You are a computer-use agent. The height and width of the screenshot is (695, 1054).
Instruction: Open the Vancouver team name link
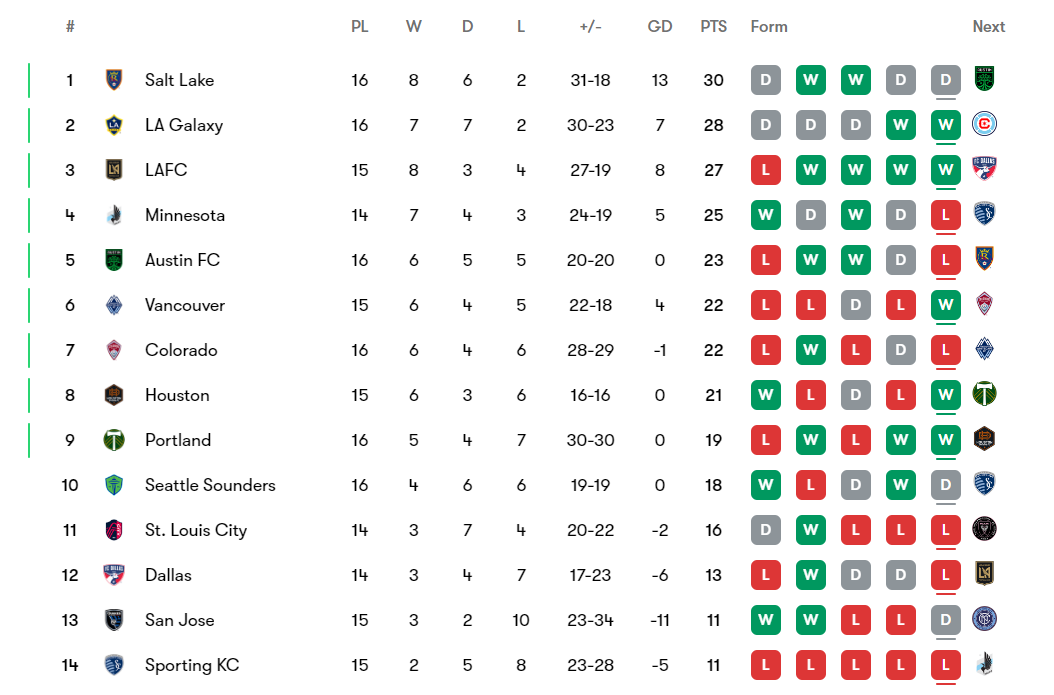pos(185,305)
